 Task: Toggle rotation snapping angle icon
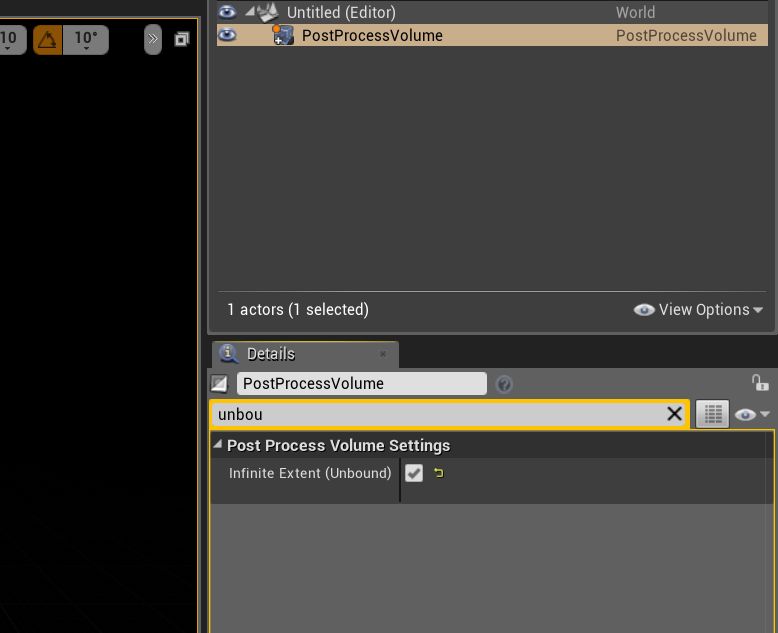click(47, 40)
